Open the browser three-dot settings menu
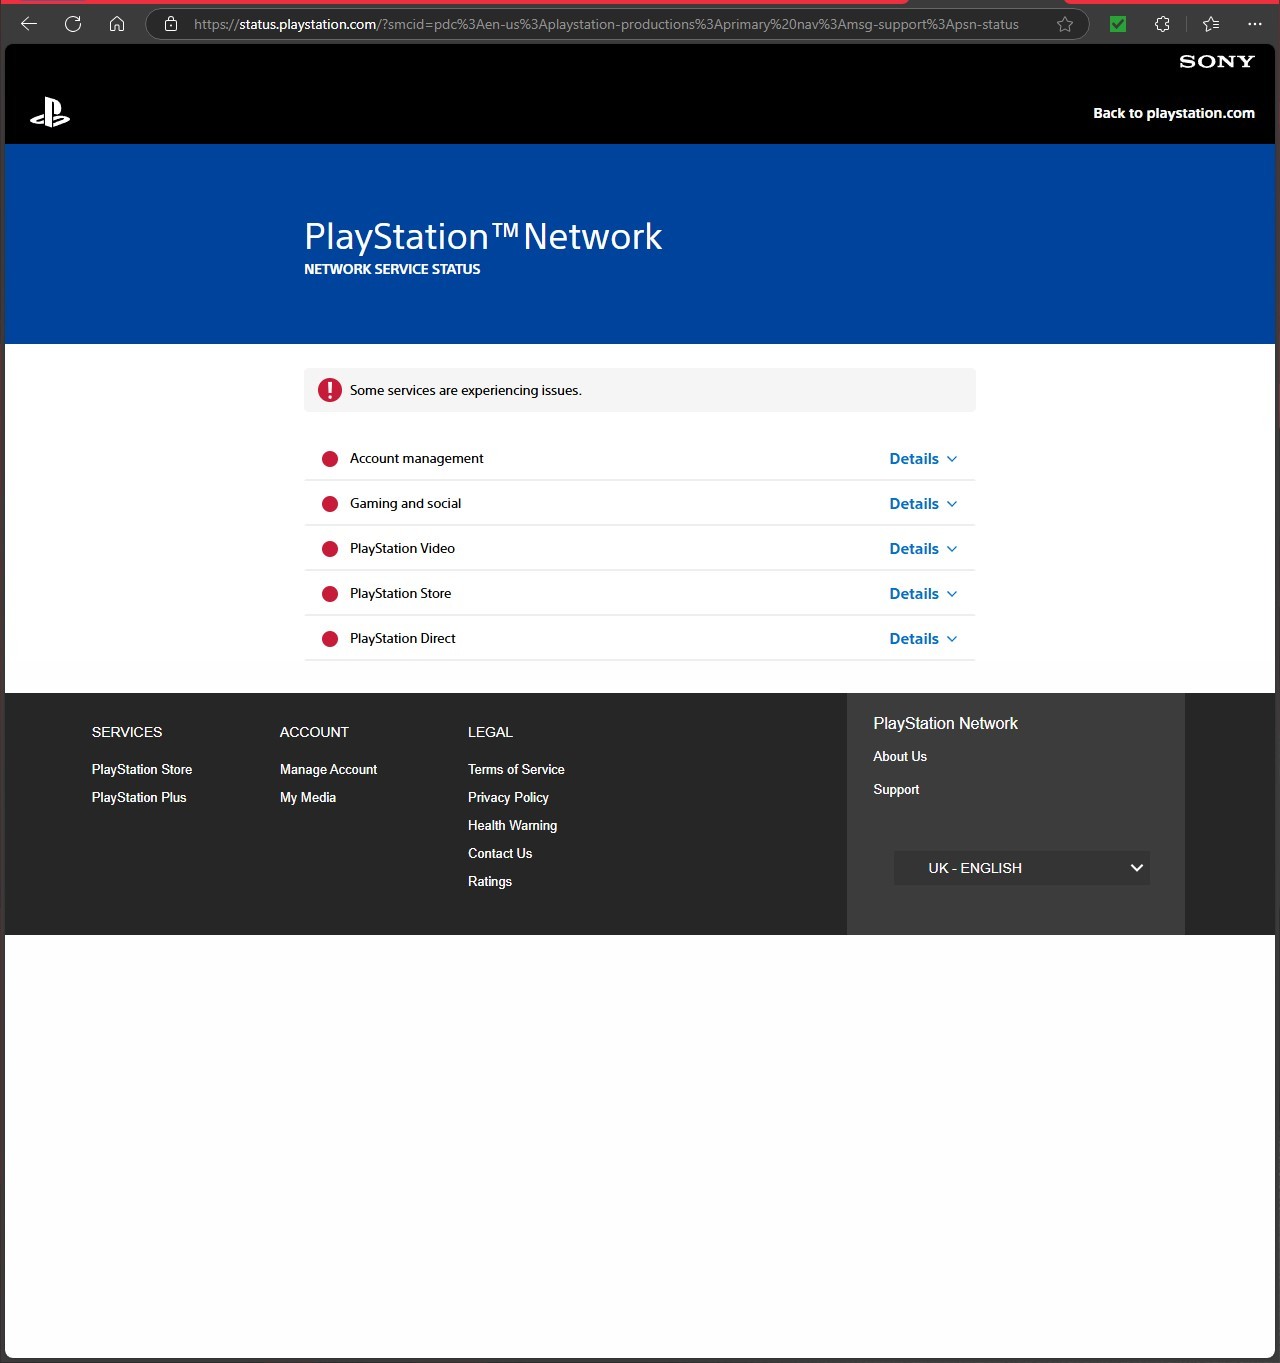This screenshot has height=1363, width=1280. click(1255, 24)
